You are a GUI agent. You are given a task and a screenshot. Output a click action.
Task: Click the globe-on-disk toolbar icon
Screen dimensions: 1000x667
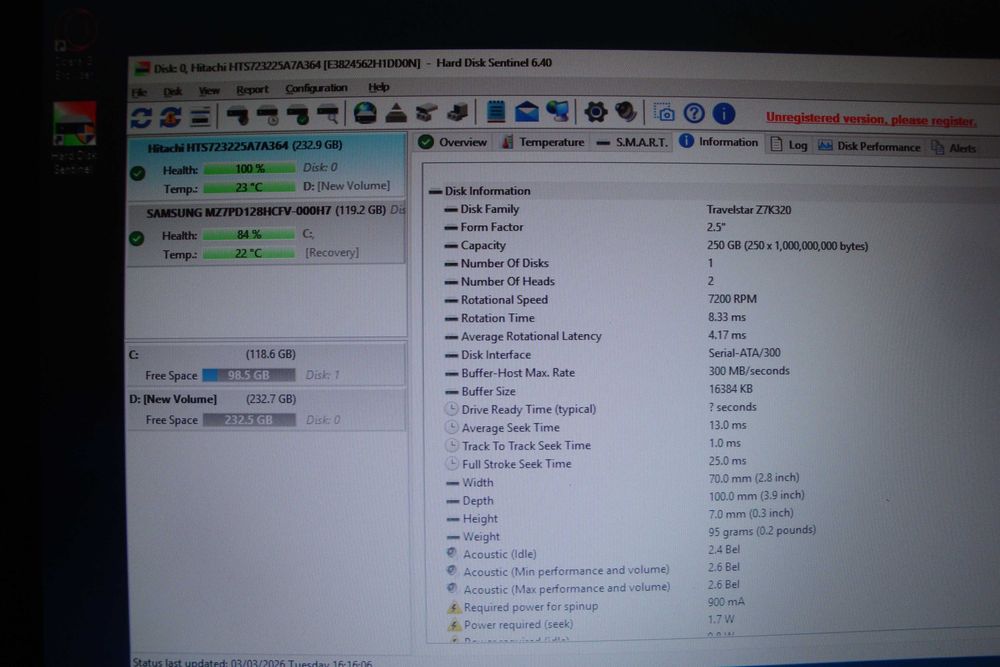[365, 114]
